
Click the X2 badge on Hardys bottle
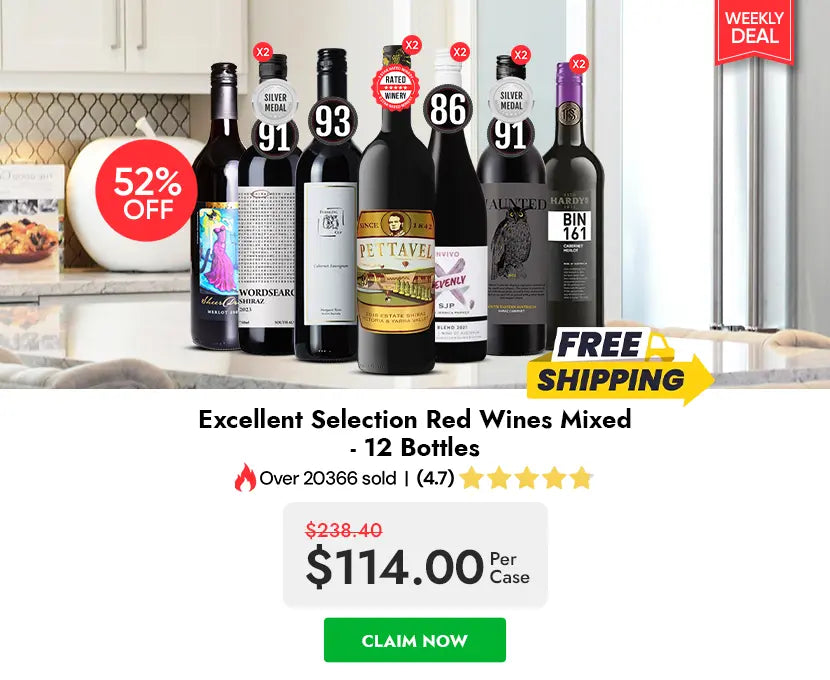[579, 64]
